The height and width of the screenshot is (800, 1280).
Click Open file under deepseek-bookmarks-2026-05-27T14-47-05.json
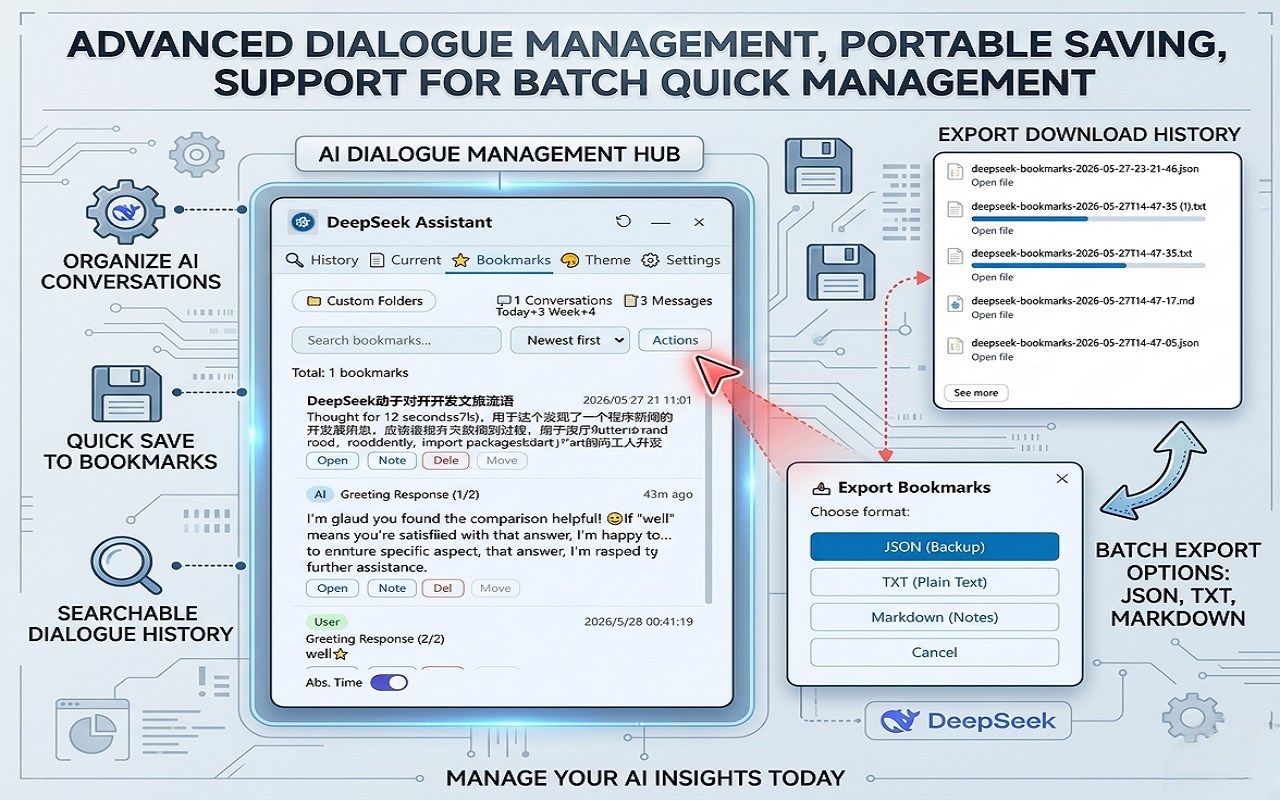click(992, 357)
